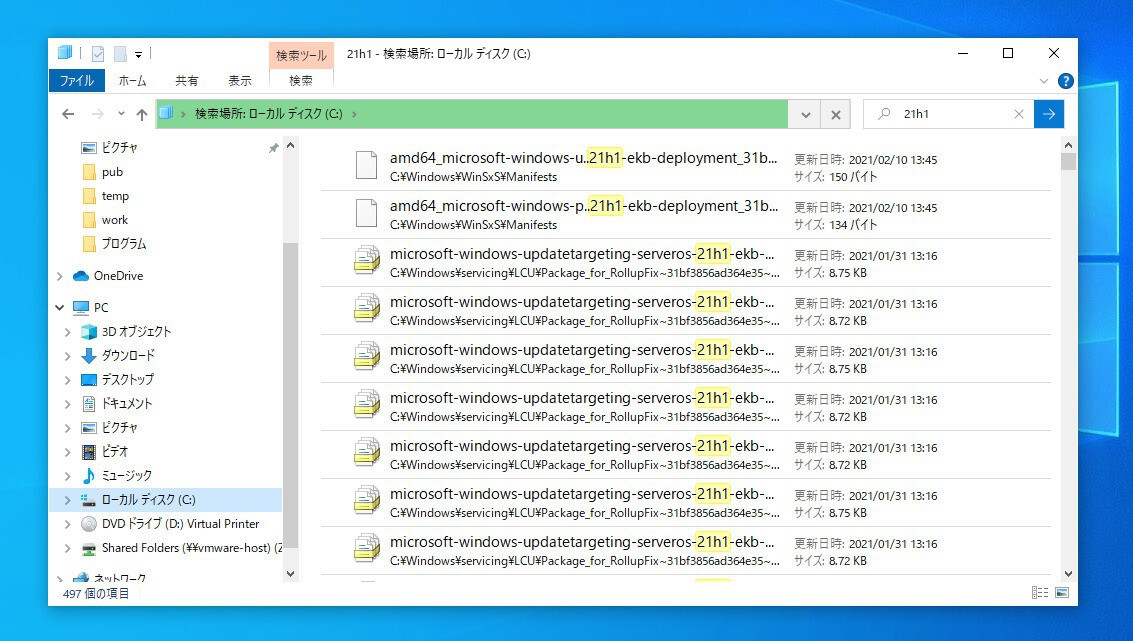
Task: Open Customize Quick Access Toolbar dropdown
Action: click(x=138, y=54)
